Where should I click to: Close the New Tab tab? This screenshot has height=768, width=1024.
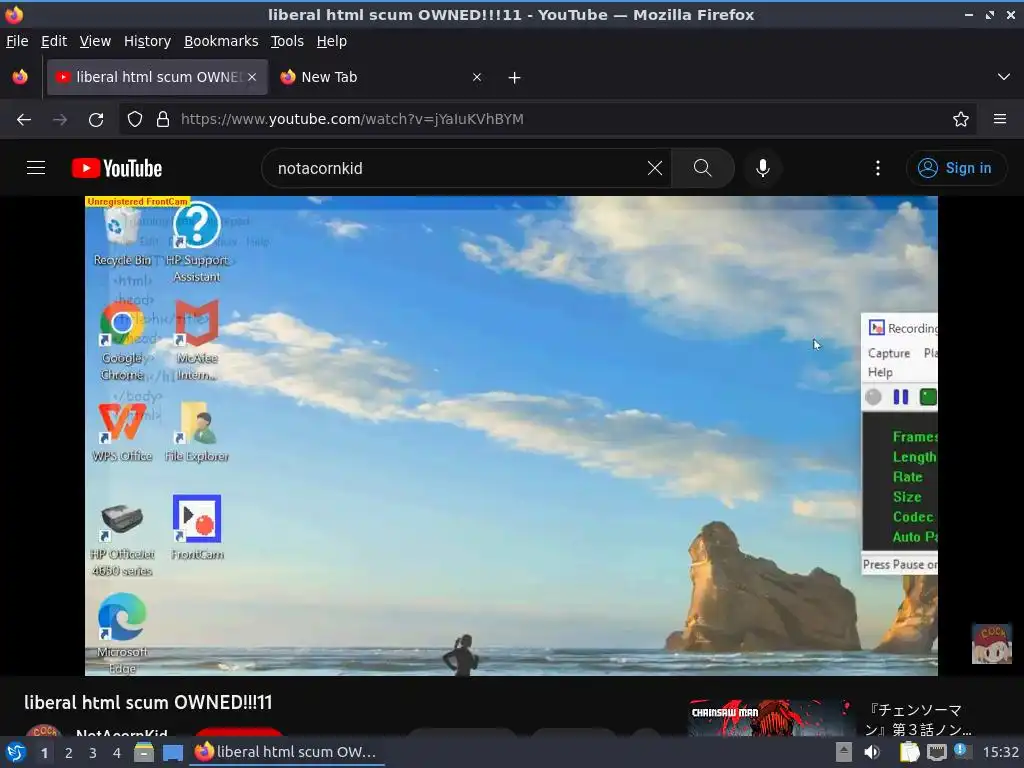click(x=477, y=77)
